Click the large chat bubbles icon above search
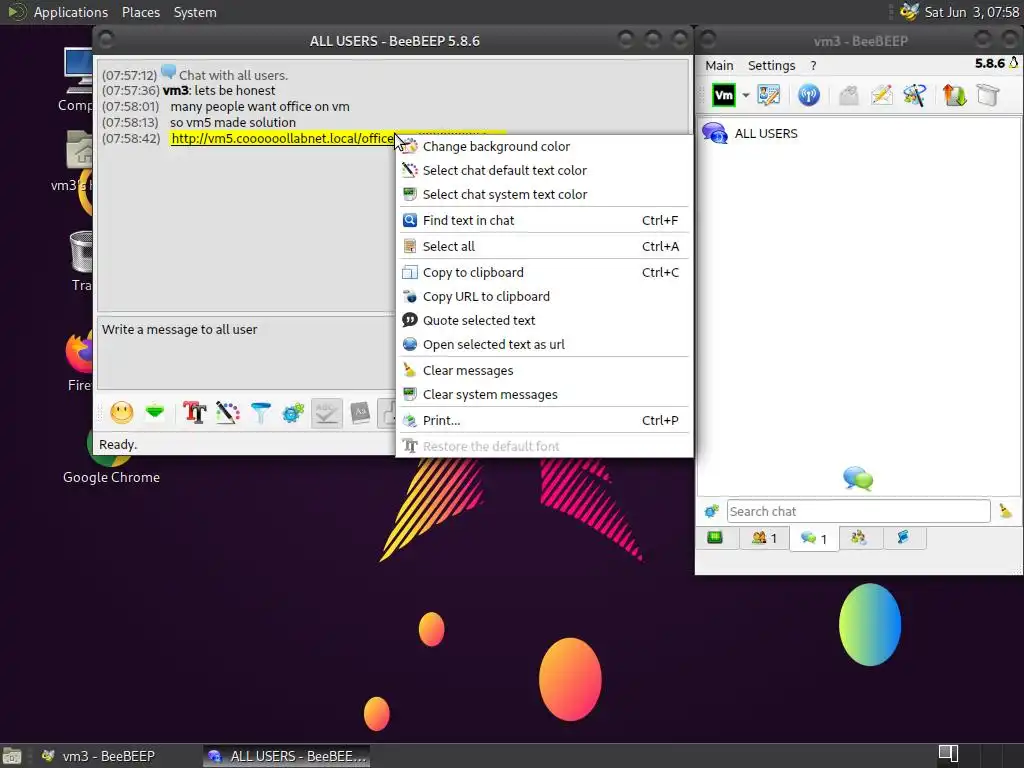The image size is (1024, 768). 858,479
